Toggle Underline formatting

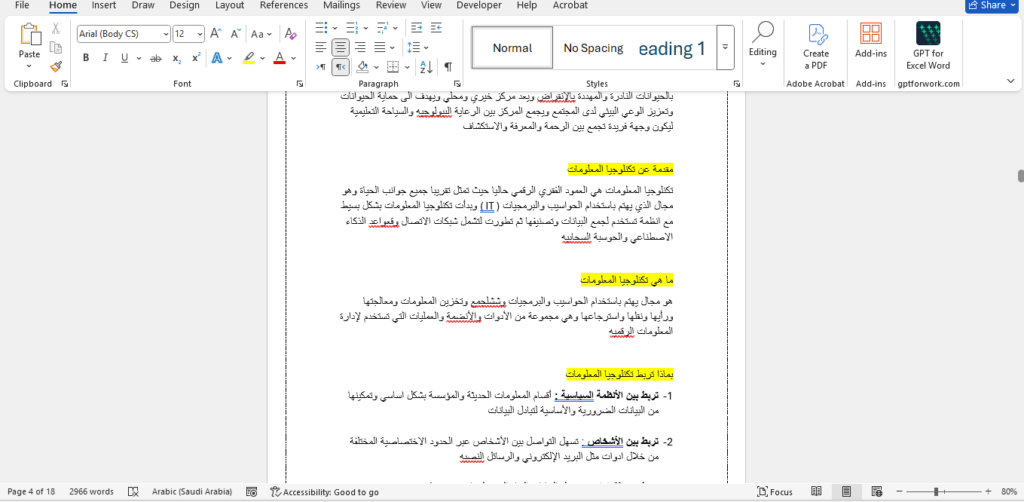pos(124,58)
